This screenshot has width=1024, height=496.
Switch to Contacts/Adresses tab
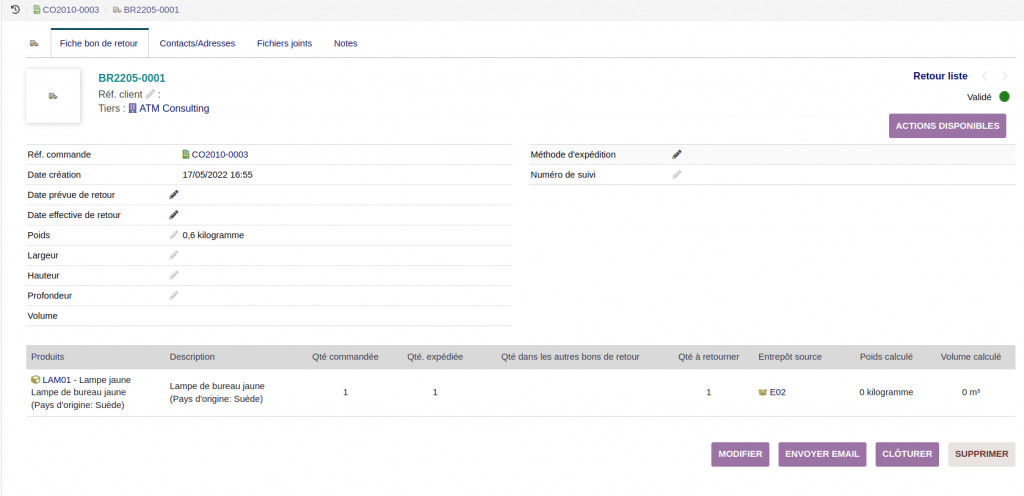click(197, 44)
